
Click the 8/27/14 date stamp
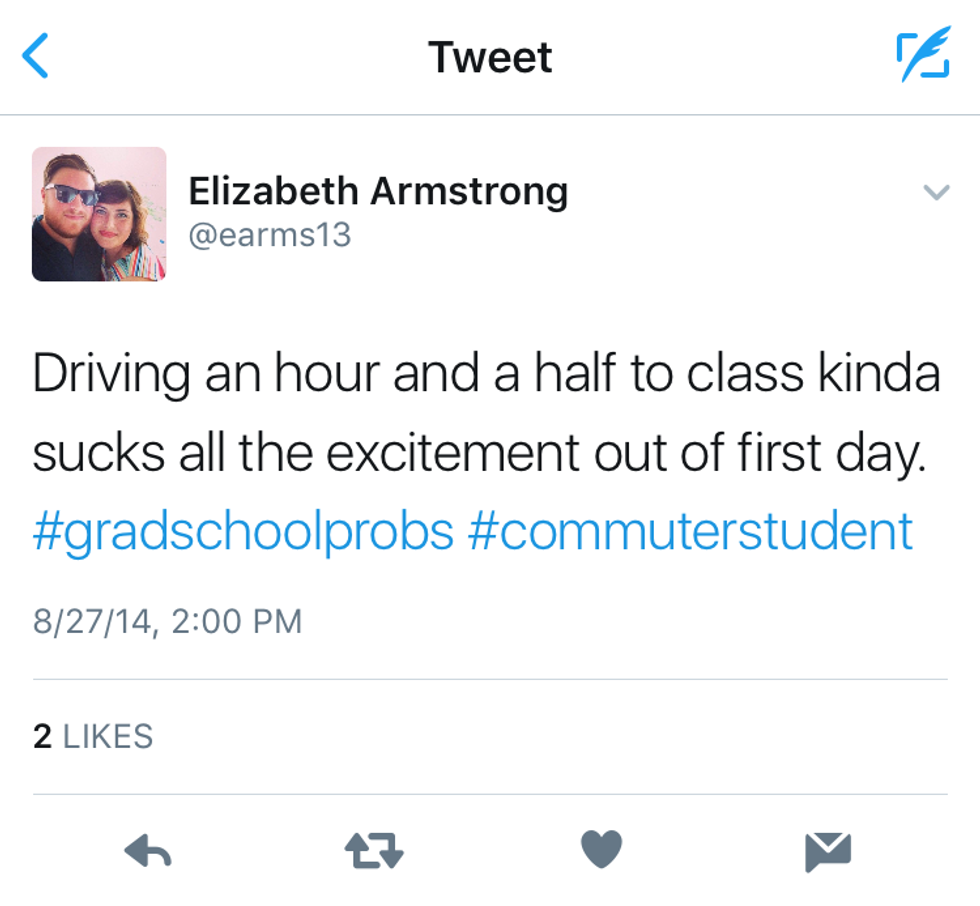point(94,621)
